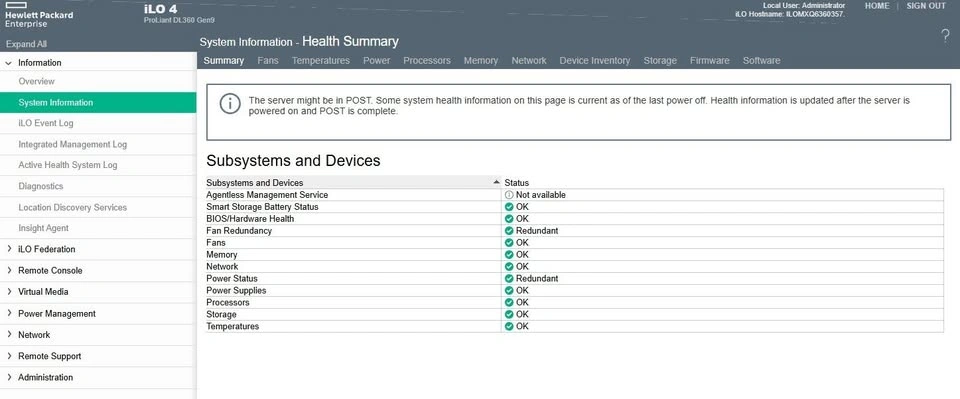The width and height of the screenshot is (960, 399).
Task: Click the question mark help icon
Action: (x=945, y=37)
